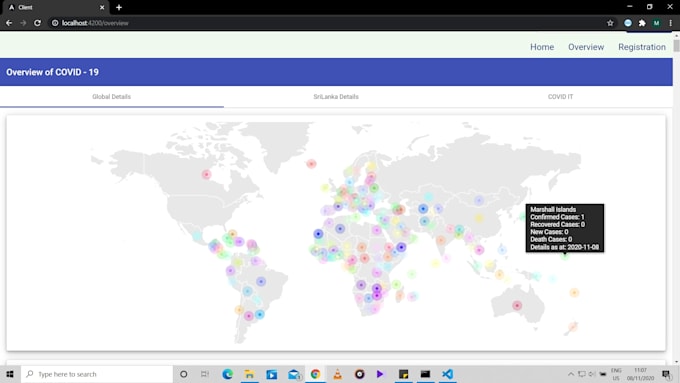Click the Australia case marker on map
This screenshot has height=383, width=680.
point(517,305)
